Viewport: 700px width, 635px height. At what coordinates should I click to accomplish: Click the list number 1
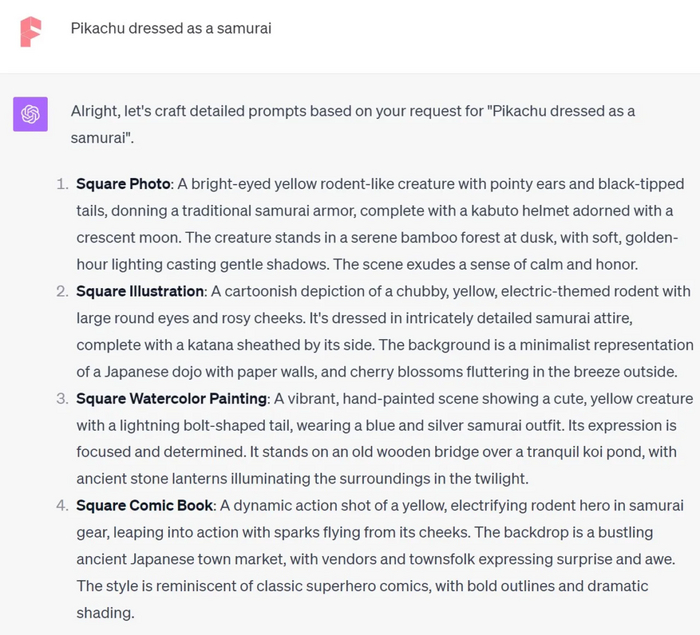pos(60,184)
